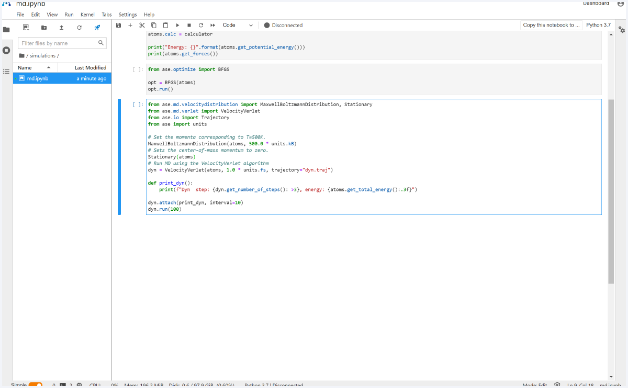The image size is (628, 388).
Task: Click the VelocityVerlet molecular dynamics cell
Action: click(374, 157)
